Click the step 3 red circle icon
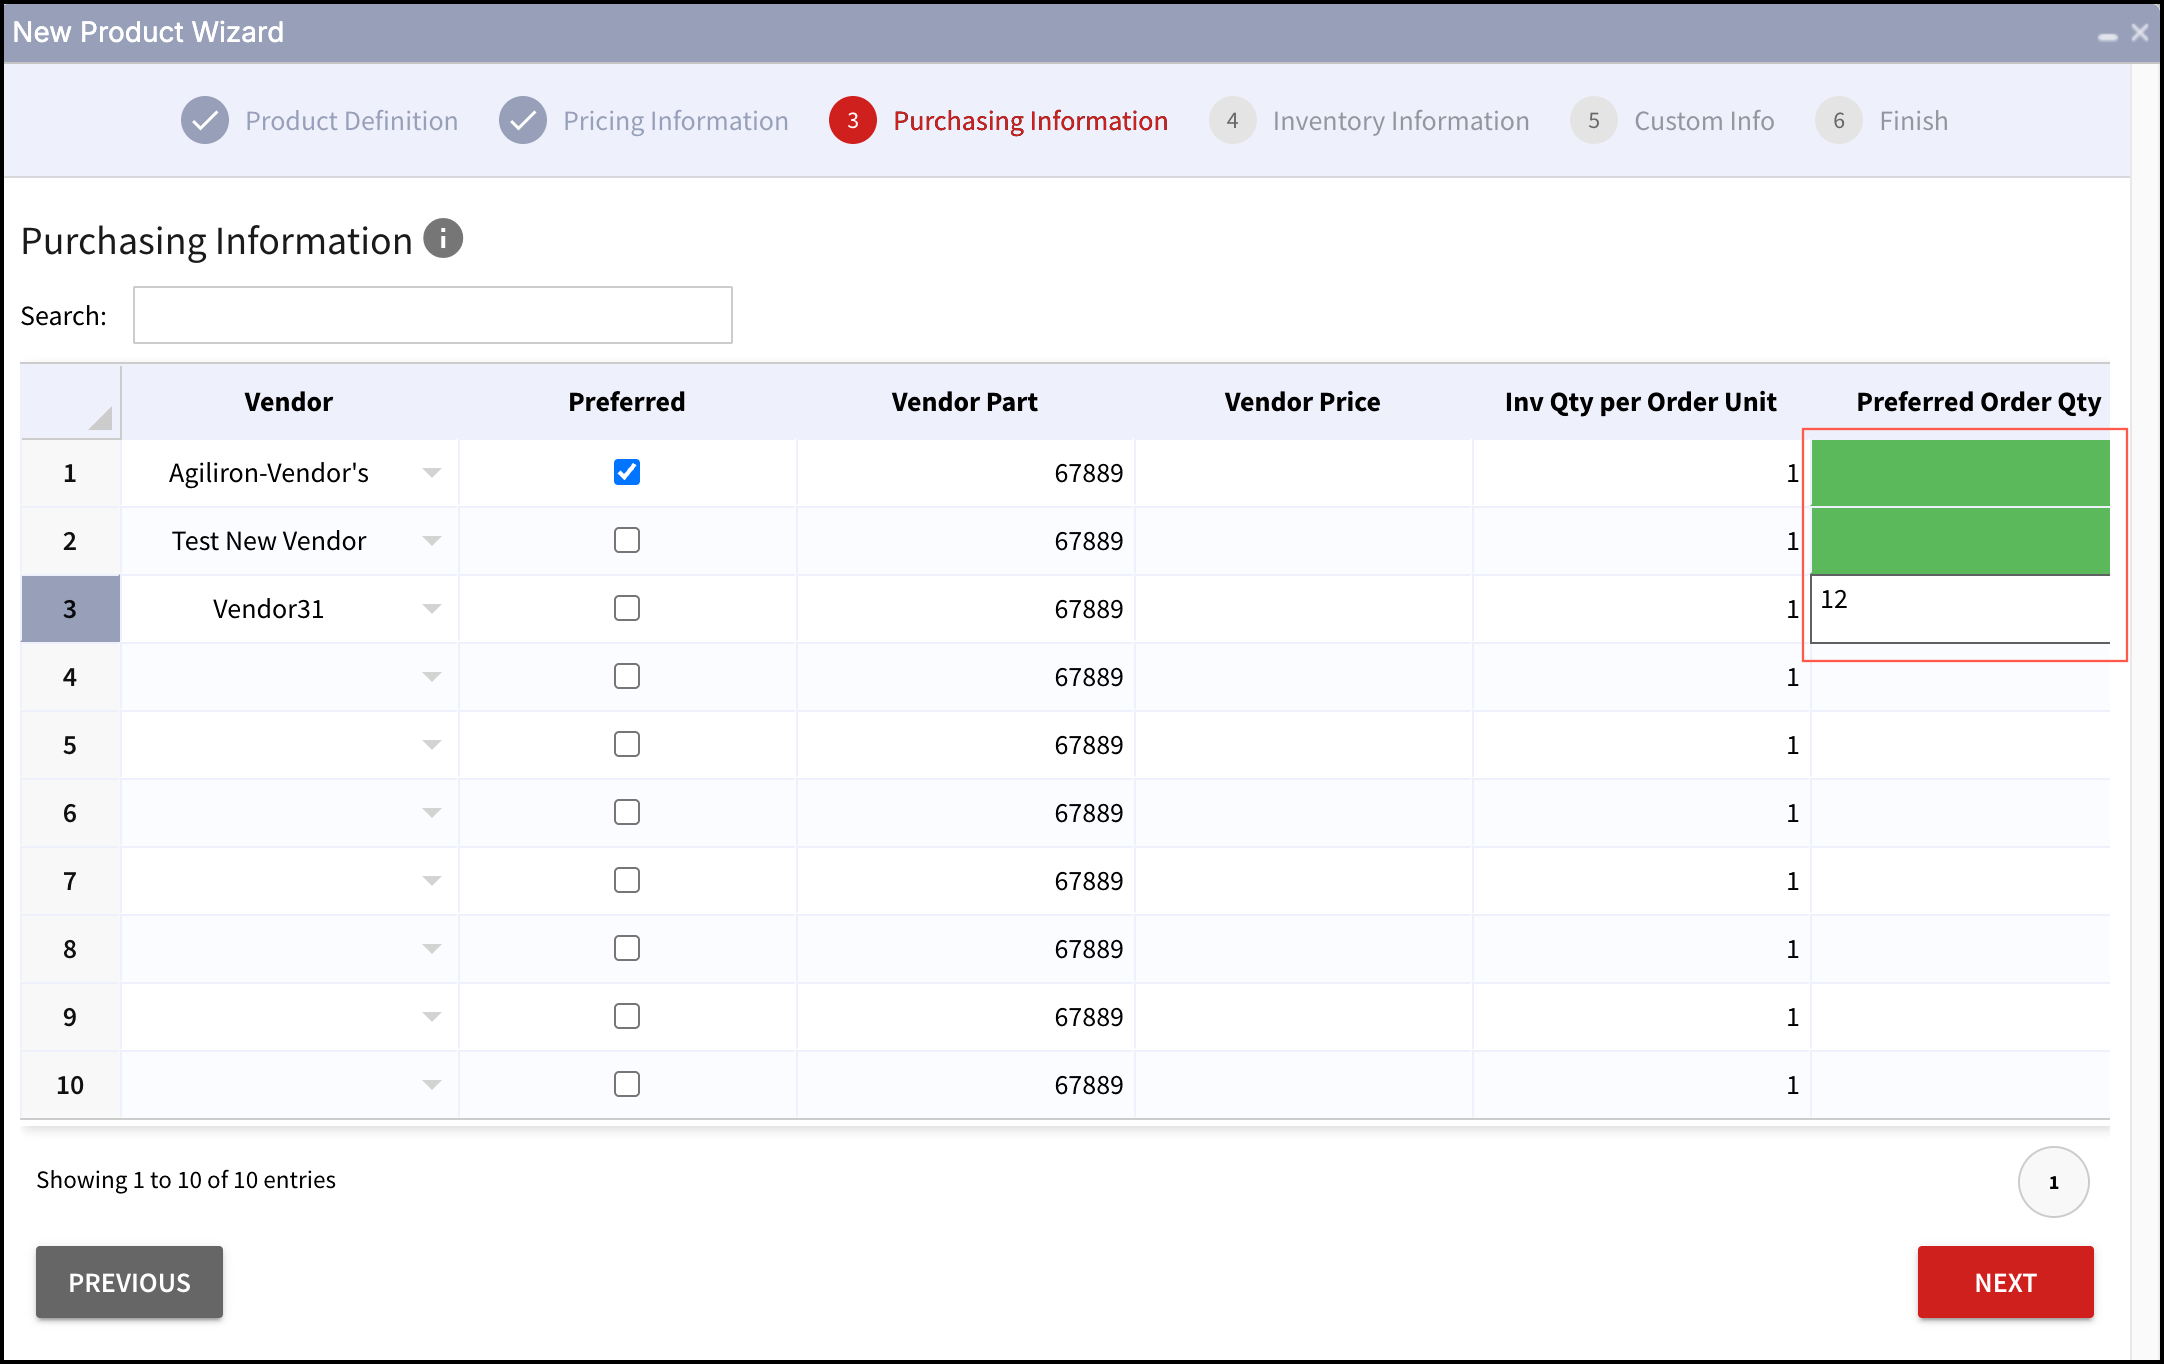The image size is (2164, 1364). tap(853, 121)
